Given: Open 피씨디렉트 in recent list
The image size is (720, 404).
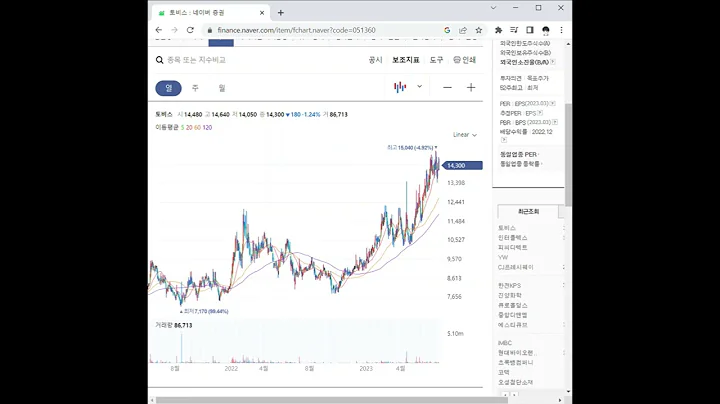Looking at the screenshot, I should point(513,247).
